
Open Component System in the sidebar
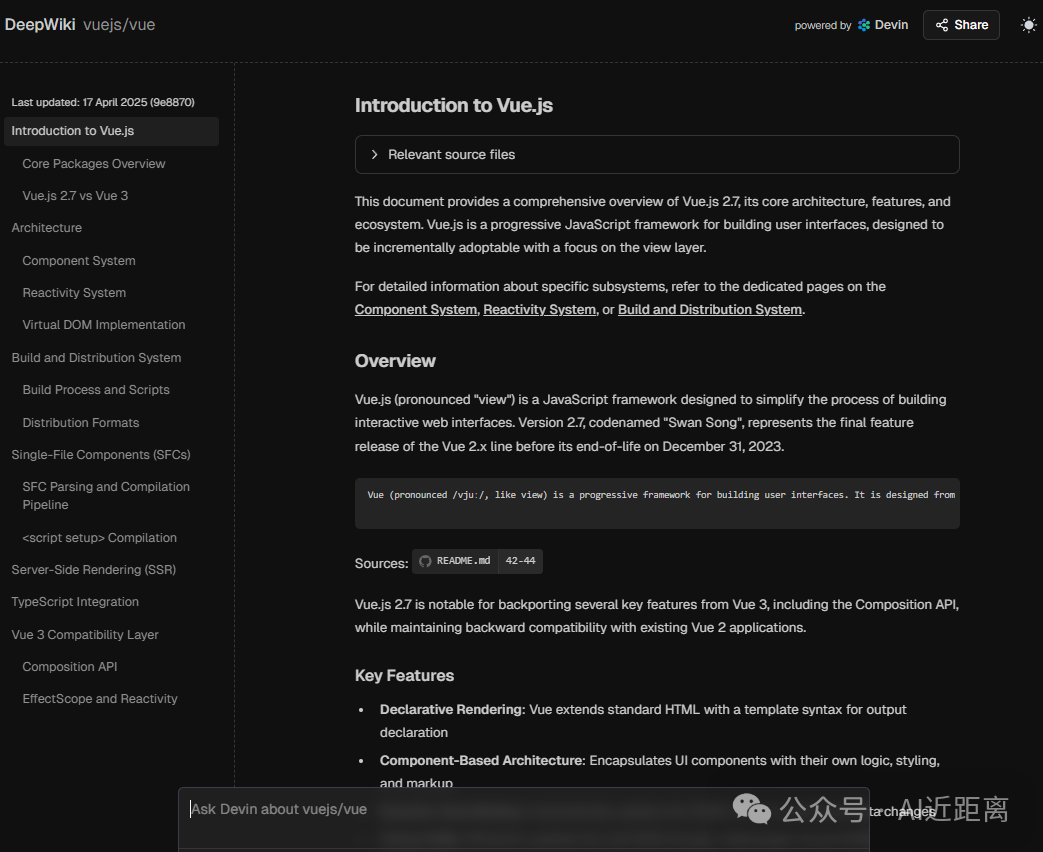click(x=79, y=261)
